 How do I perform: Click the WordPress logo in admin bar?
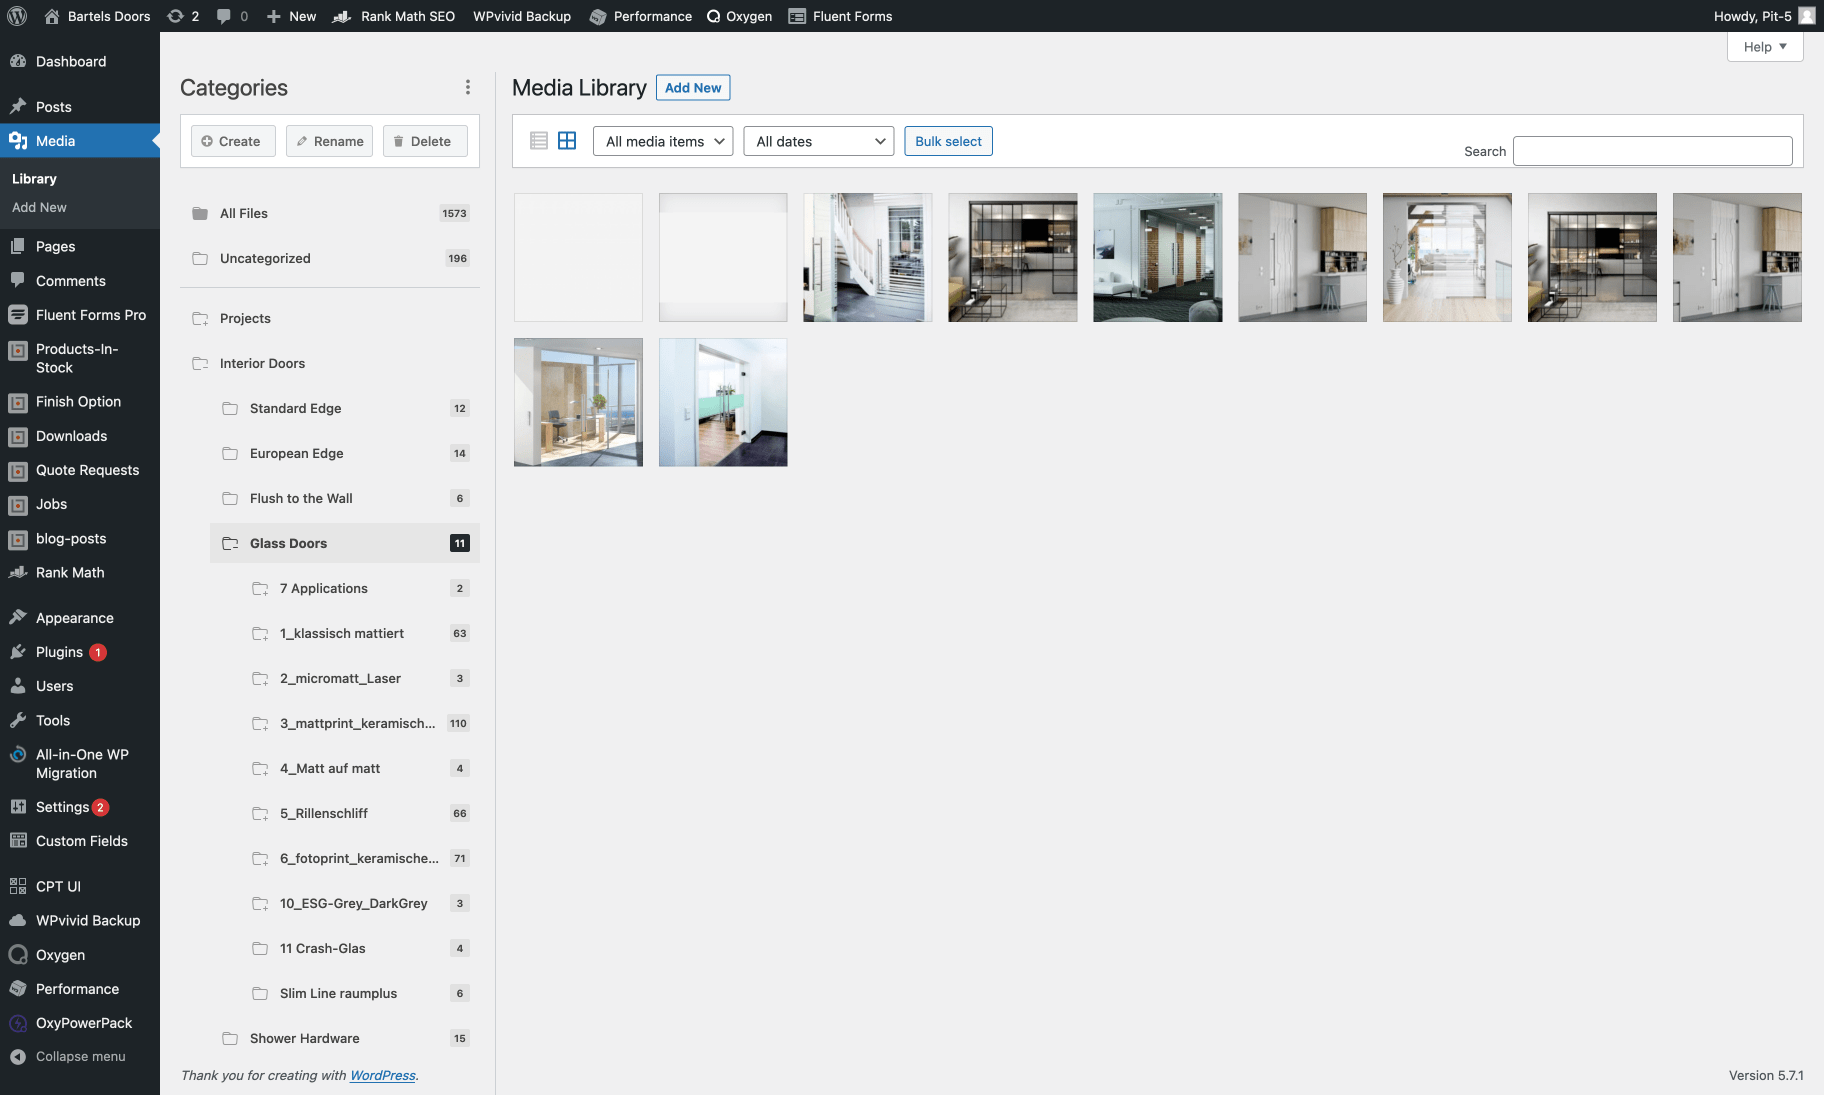18,16
